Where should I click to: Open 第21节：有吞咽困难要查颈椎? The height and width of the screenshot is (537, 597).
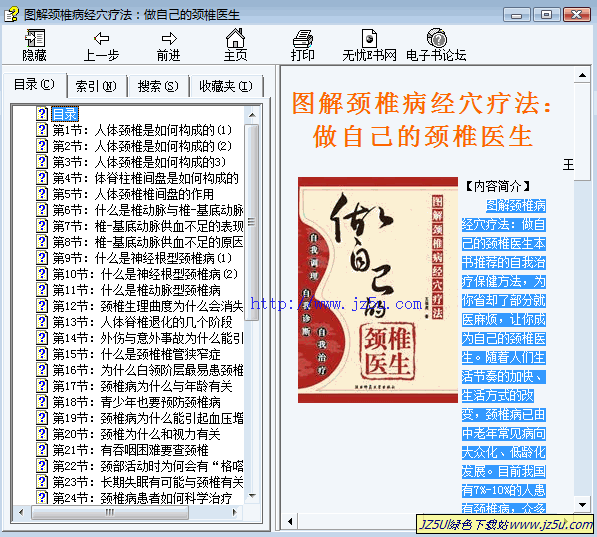click(x=130, y=450)
